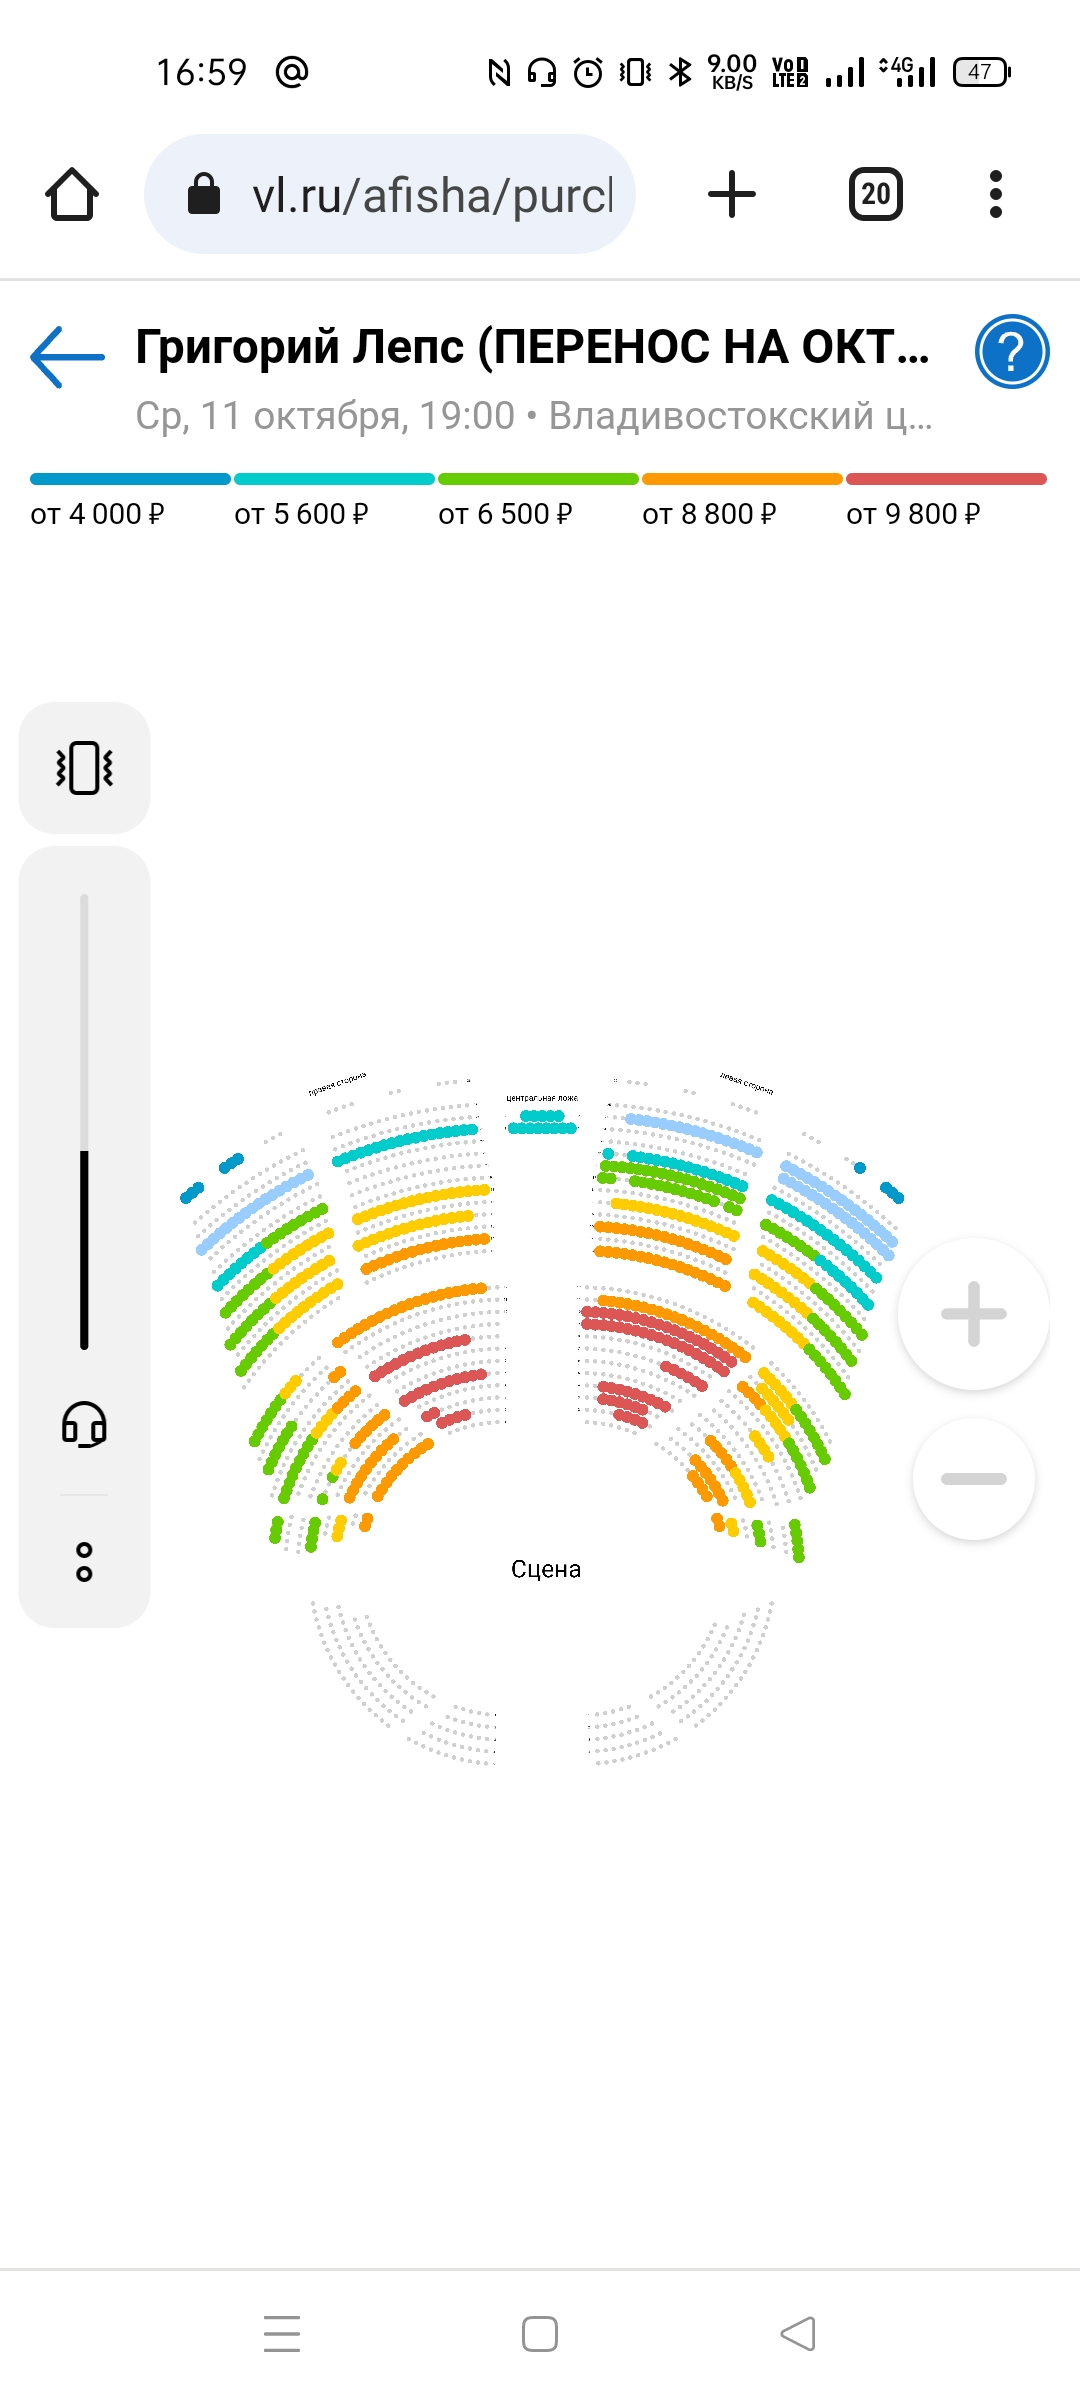The image size is (1080, 2400).
Task: Tap the vl.ru address bar
Action: [390, 194]
